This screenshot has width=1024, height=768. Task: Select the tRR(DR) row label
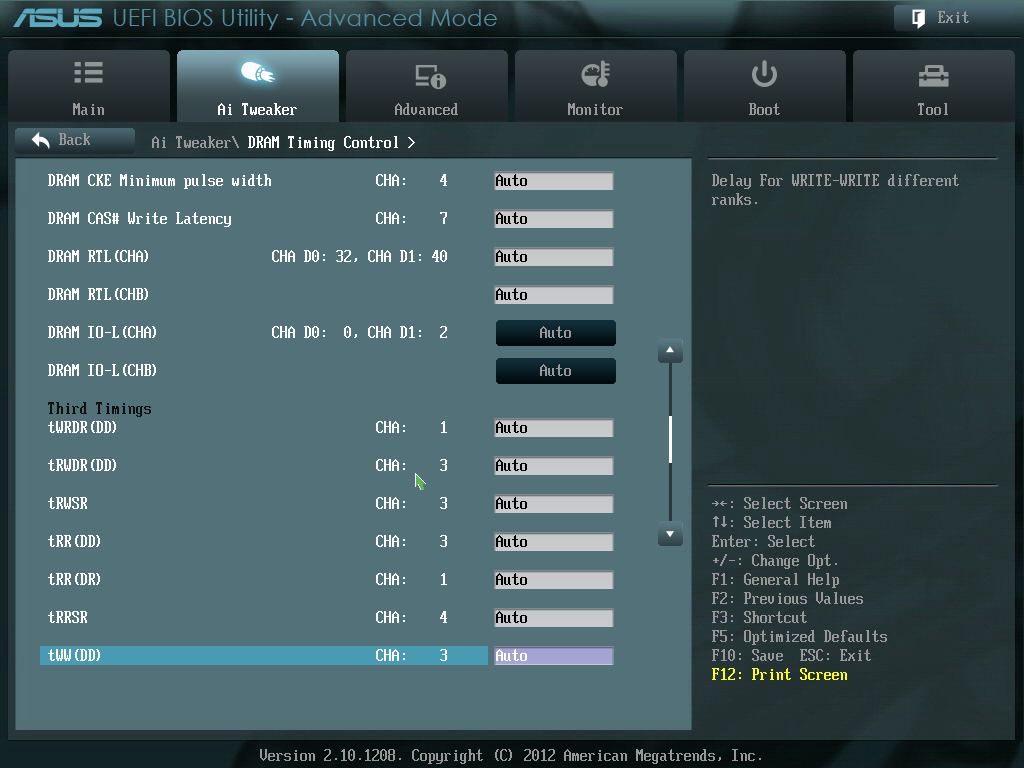pos(74,579)
